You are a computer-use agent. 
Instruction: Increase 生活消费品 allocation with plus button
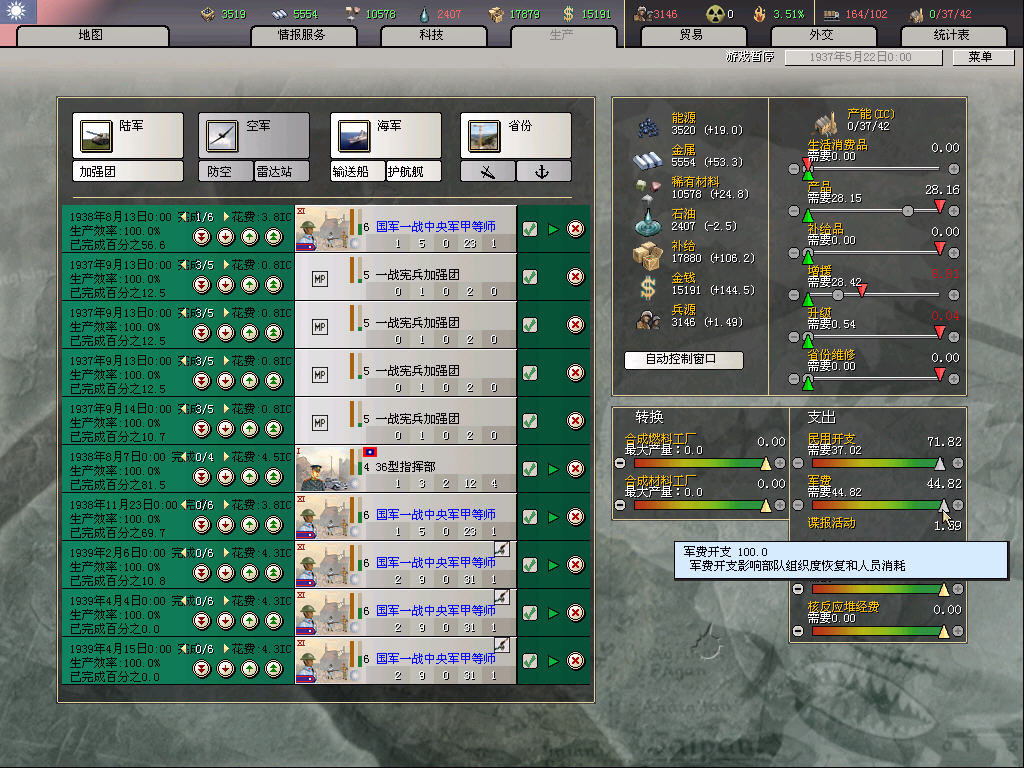pos(953,169)
